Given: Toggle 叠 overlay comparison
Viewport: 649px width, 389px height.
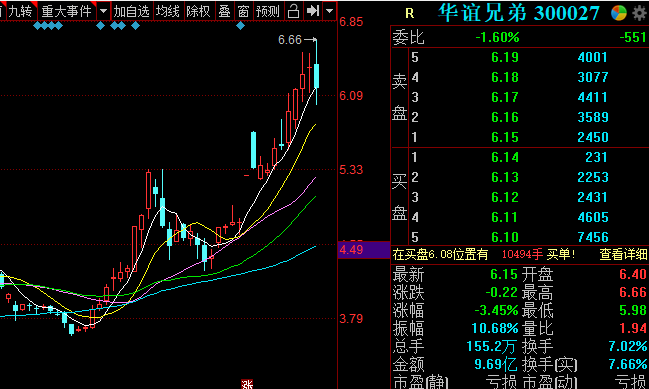Looking at the screenshot, I should (x=224, y=11).
